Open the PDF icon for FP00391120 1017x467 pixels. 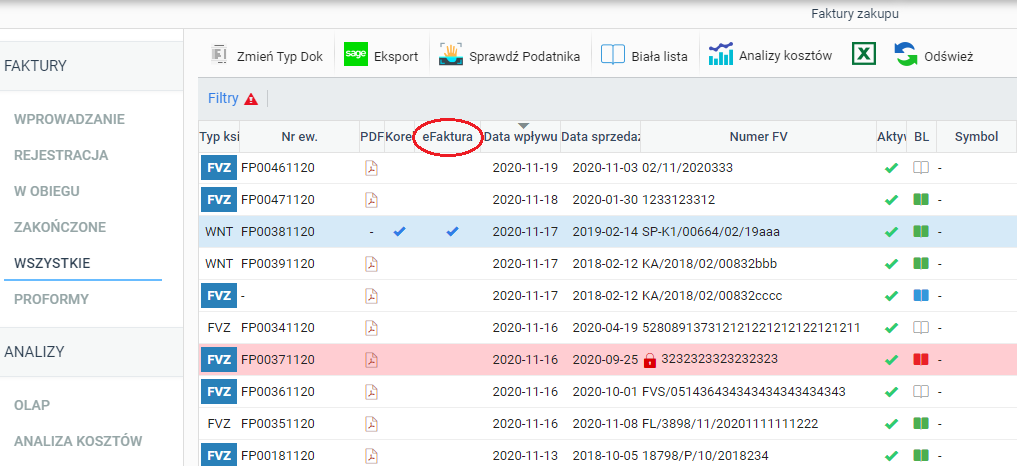tap(372, 264)
